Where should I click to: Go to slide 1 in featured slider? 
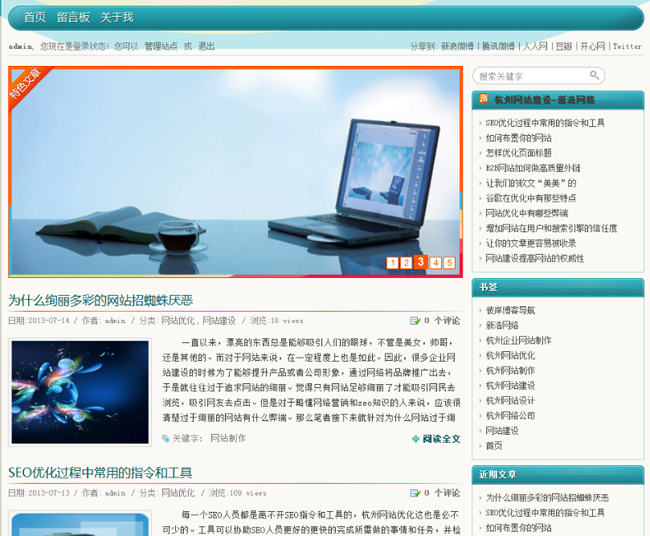point(392,263)
